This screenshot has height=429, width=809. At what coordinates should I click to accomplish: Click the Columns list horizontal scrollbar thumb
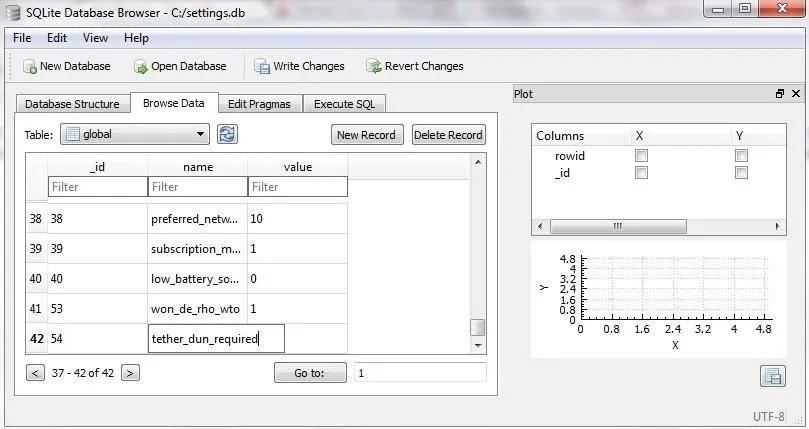(x=618, y=226)
